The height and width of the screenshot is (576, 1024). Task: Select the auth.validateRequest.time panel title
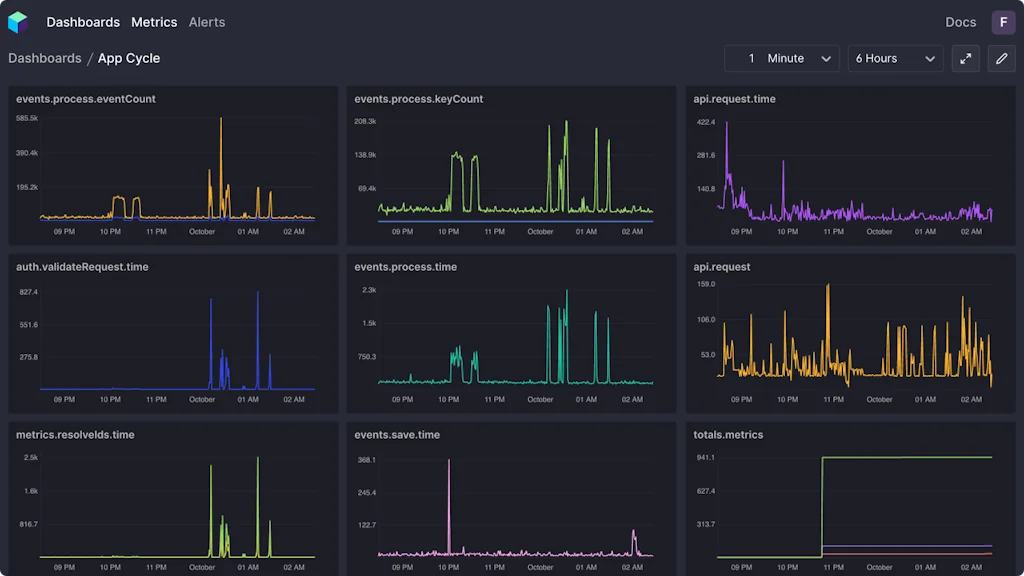83,266
